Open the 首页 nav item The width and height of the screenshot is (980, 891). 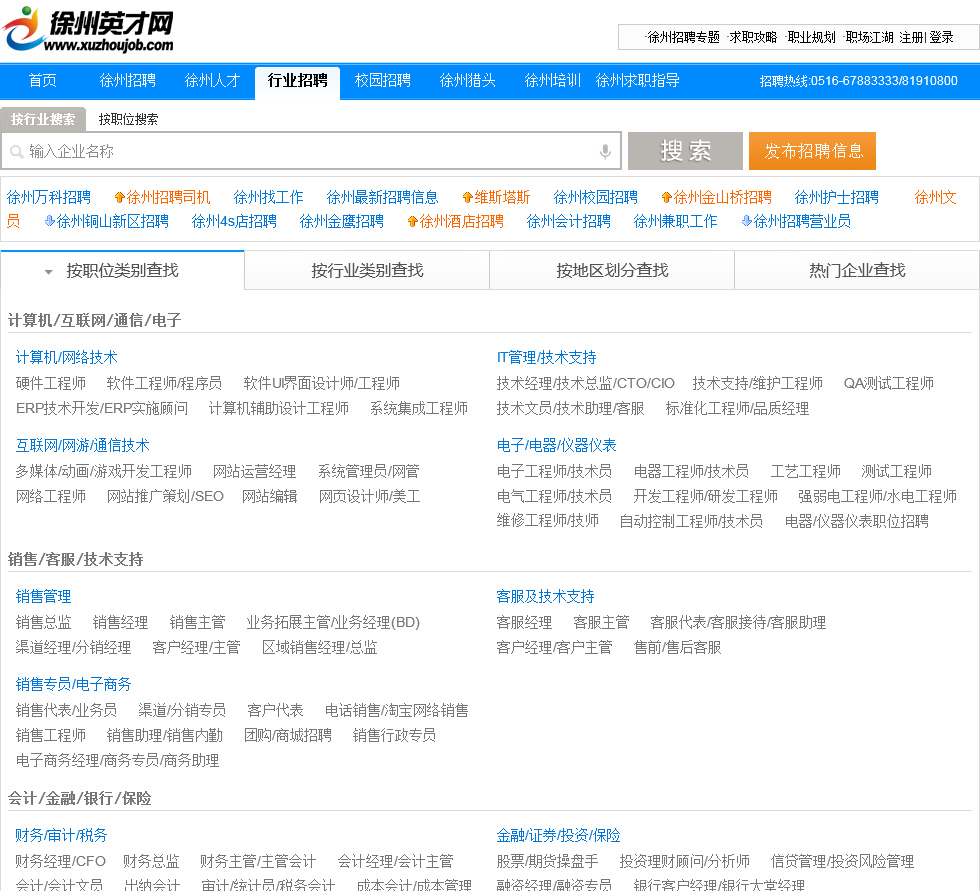tap(42, 81)
